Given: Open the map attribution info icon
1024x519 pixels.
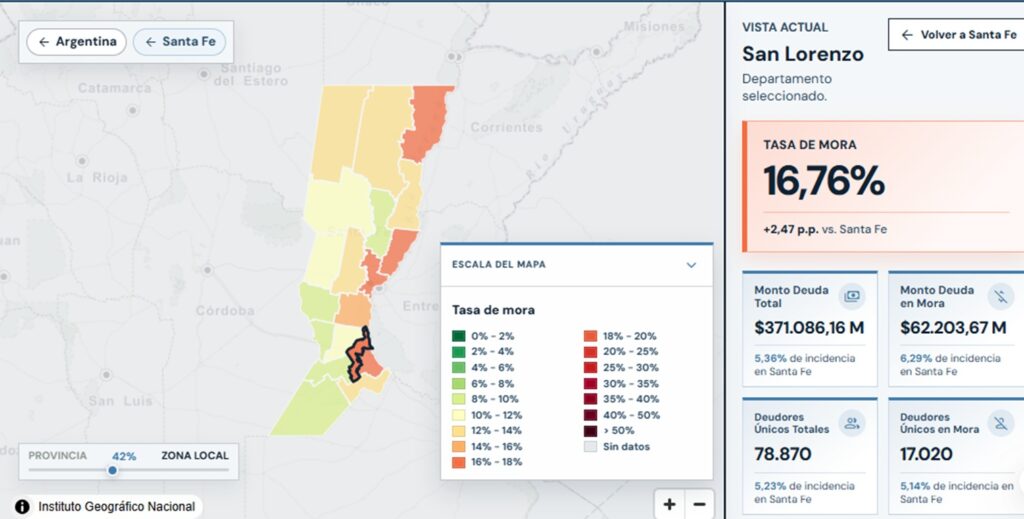Looking at the screenshot, I should [22, 507].
